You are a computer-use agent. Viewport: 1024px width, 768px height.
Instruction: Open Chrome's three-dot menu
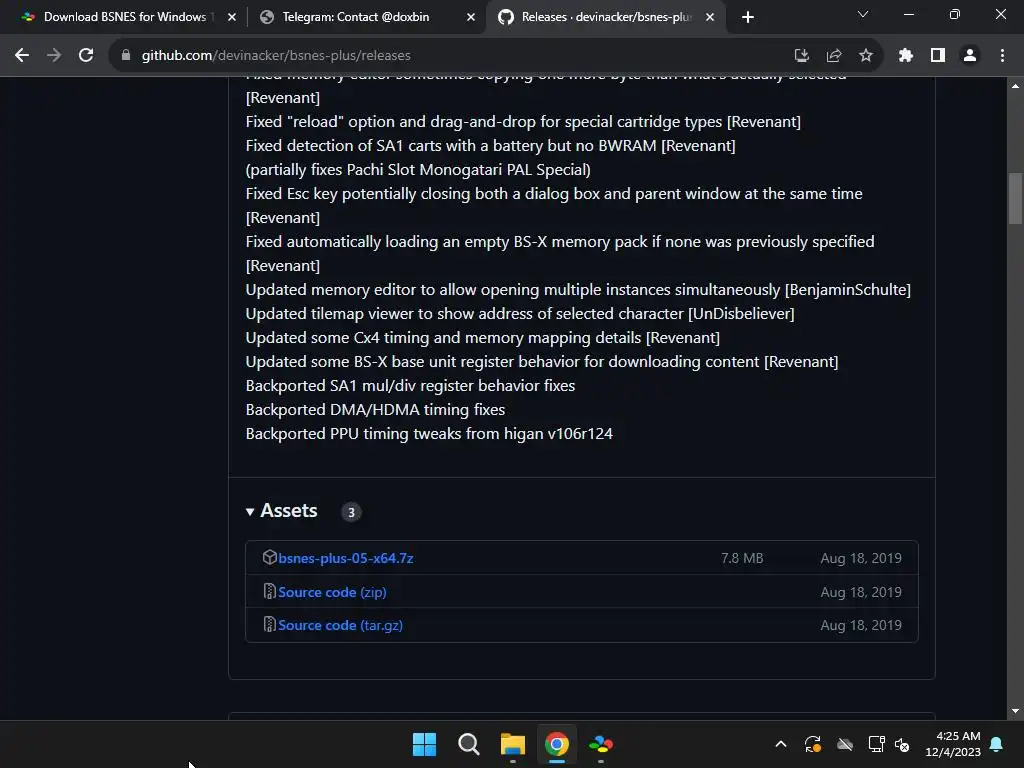click(x=1002, y=56)
